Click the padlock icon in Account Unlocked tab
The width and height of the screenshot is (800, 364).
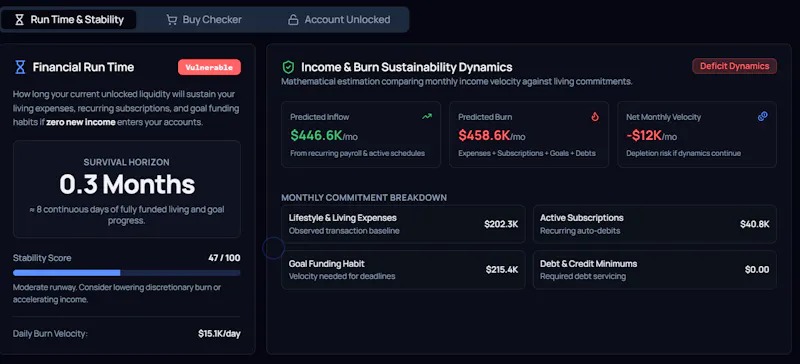tap(293, 20)
